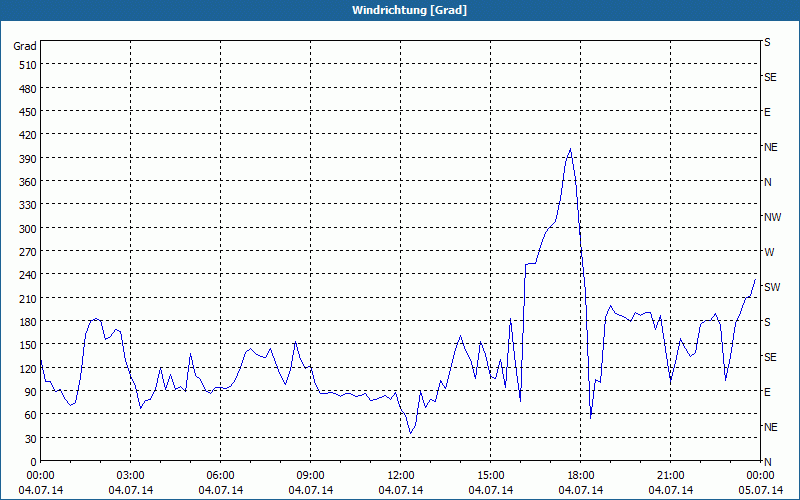Click the 18:00 time label
This screenshot has width=800, height=500.
click(581, 476)
